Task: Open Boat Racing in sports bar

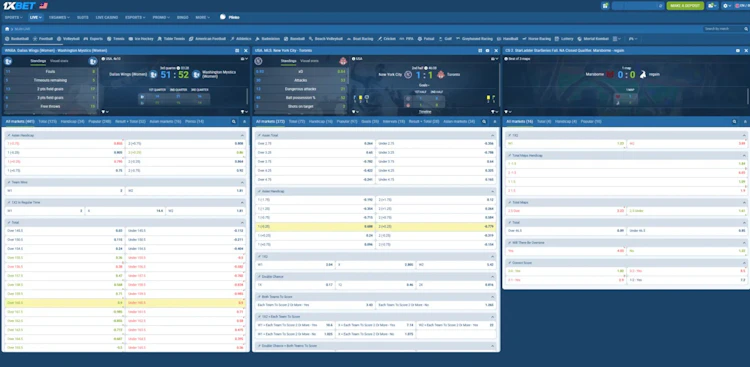Action: [x=360, y=39]
